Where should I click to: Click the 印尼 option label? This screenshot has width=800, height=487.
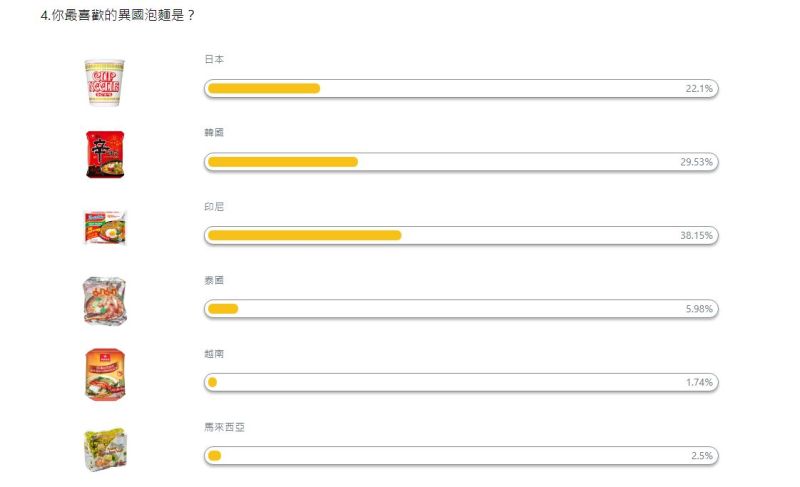click(214, 207)
